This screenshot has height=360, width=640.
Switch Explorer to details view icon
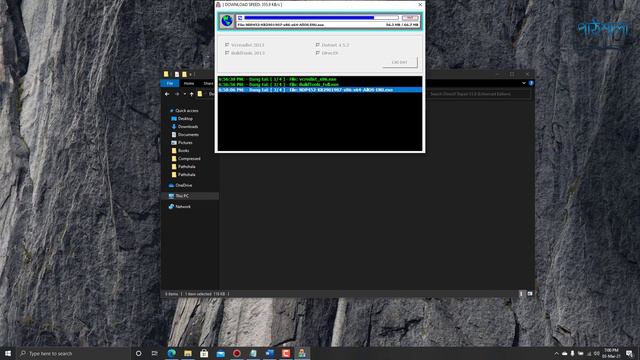(521, 293)
